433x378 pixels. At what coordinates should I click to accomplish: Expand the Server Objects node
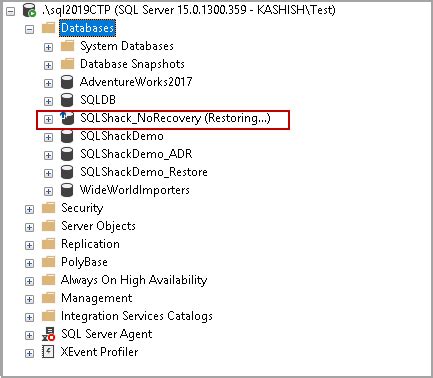[29, 227]
